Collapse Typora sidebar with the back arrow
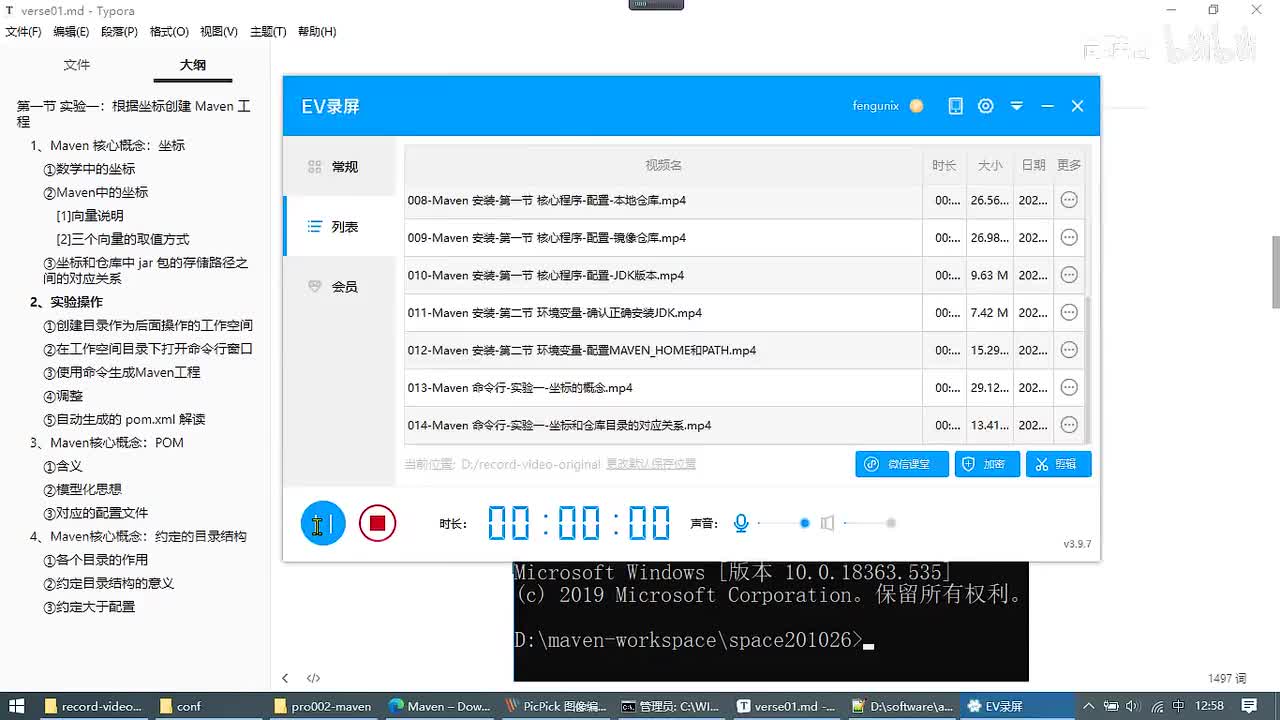Image resolution: width=1280 pixels, height=720 pixels. click(x=285, y=678)
